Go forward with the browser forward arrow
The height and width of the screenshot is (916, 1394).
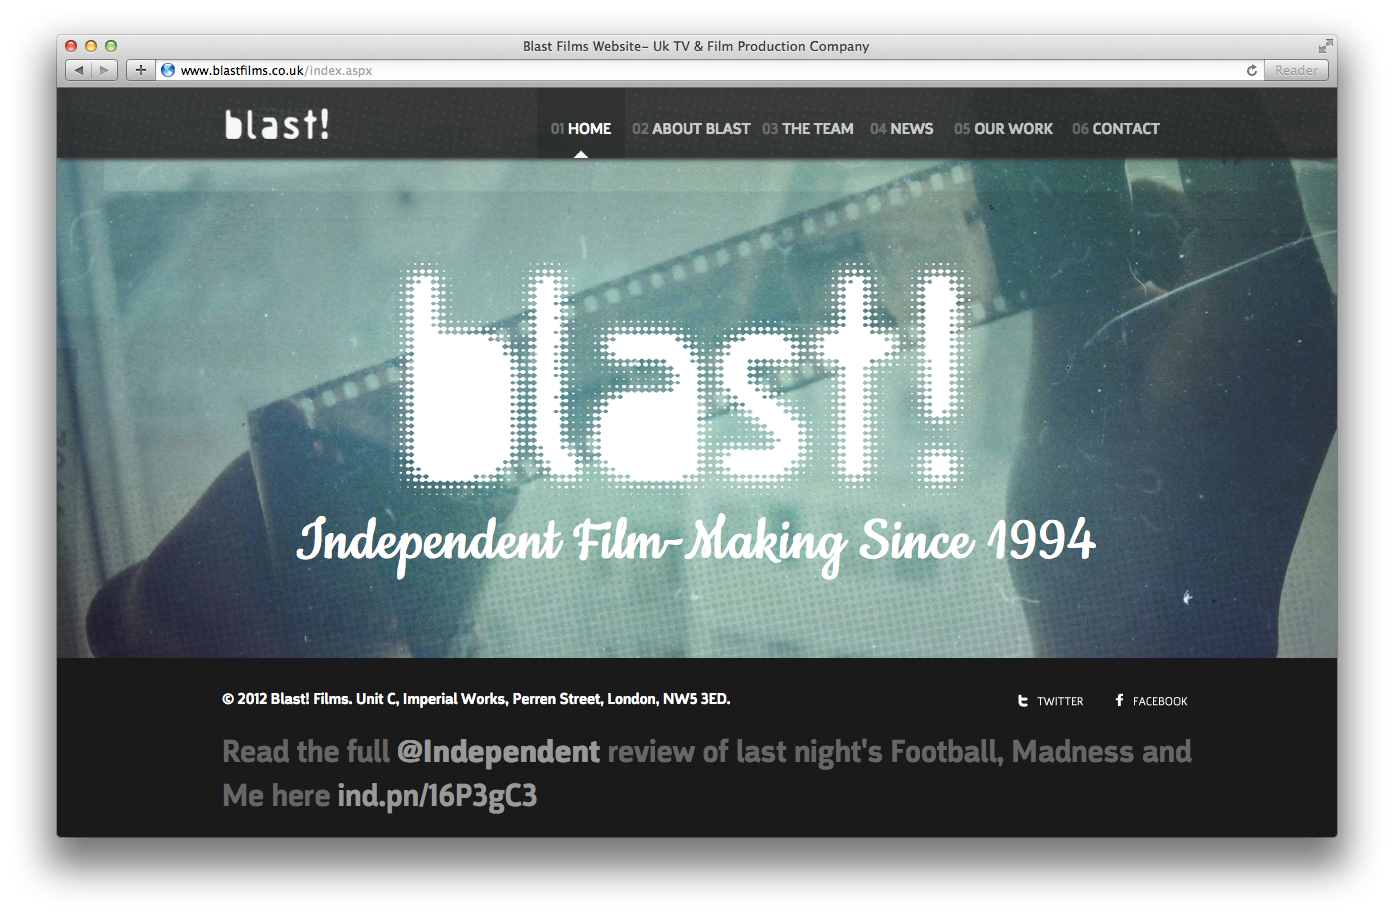[x=105, y=70]
